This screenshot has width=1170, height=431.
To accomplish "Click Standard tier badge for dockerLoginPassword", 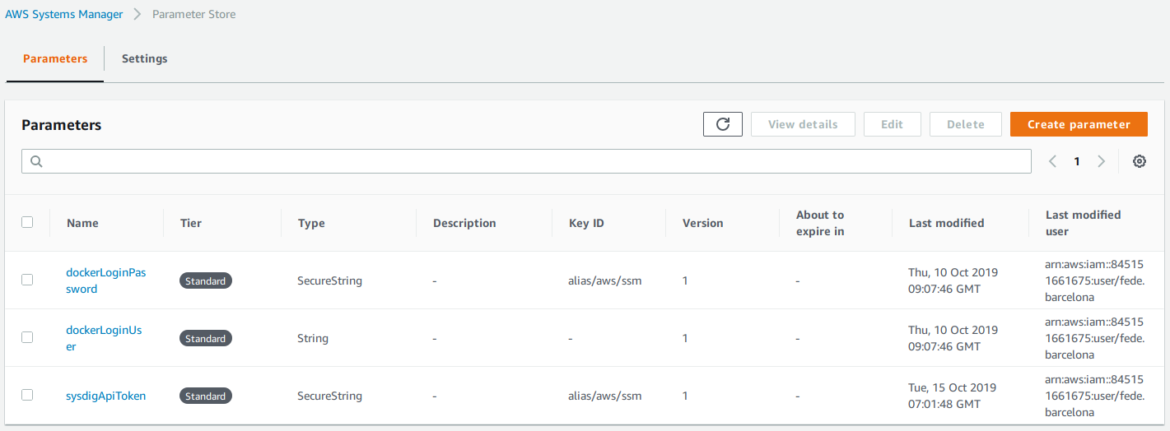I will click(x=206, y=281).
